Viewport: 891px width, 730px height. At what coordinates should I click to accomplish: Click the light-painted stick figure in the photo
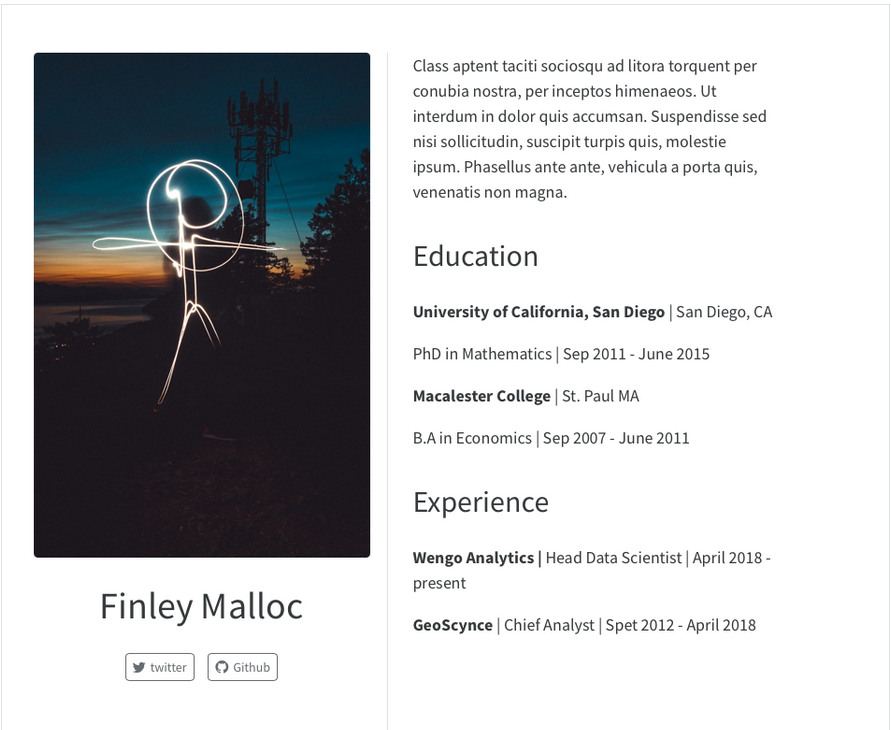click(x=188, y=260)
